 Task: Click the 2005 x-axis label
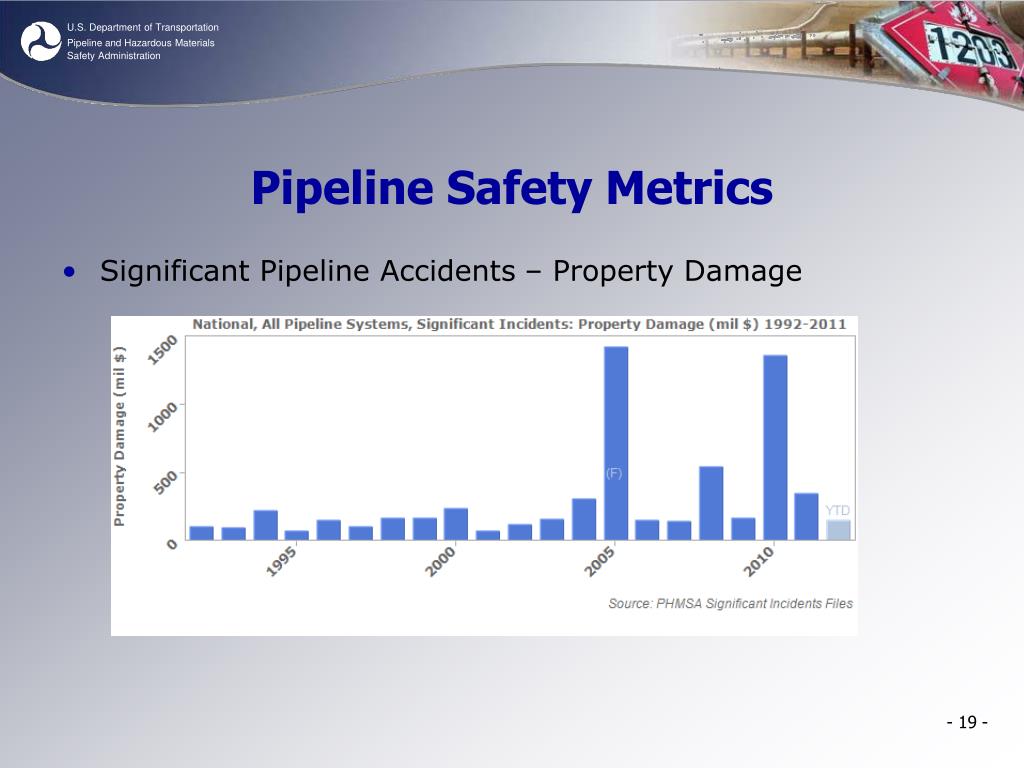click(600, 562)
